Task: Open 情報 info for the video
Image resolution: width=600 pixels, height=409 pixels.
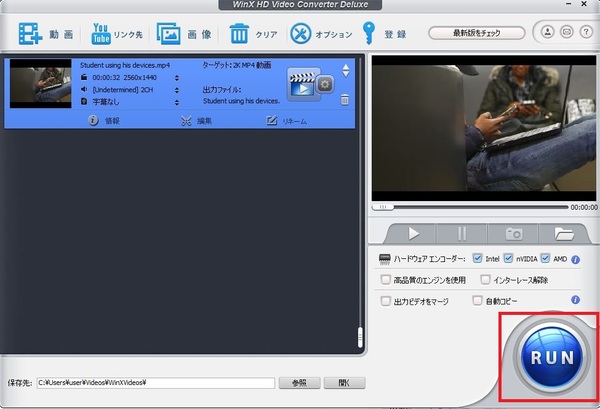Action: tap(104, 121)
